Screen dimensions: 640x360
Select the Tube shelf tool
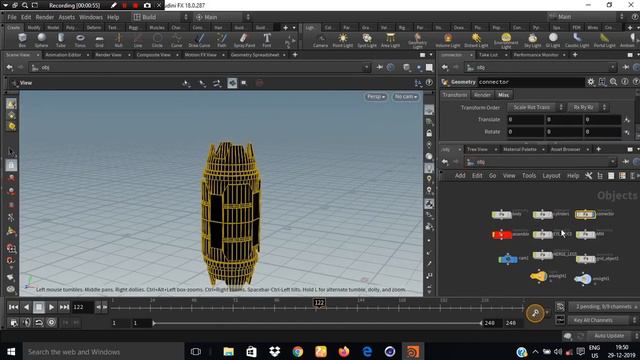click(60, 40)
